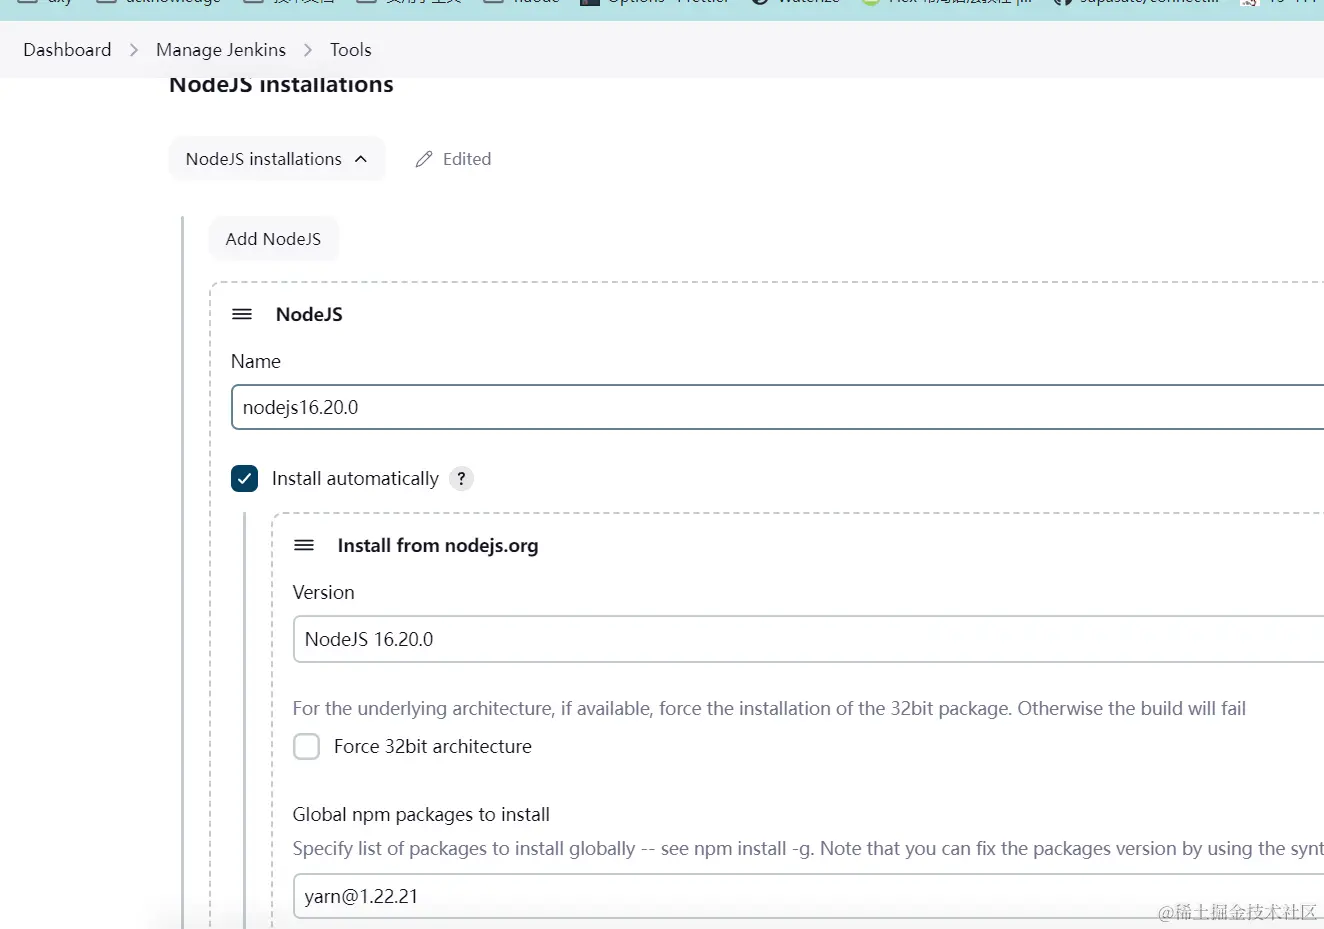The height and width of the screenshot is (929, 1324).
Task: Click the Add NodeJS button
Action: (x=273, y=239)
